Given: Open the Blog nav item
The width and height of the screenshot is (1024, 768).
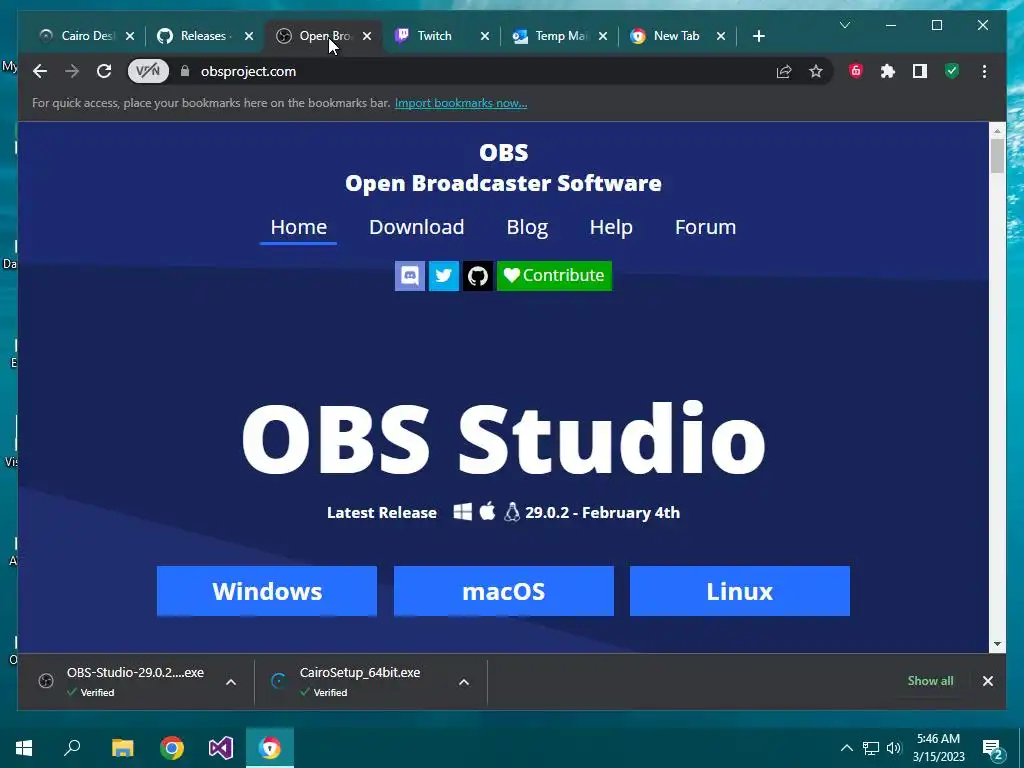Looking at the screenshot, I should 527,227.
